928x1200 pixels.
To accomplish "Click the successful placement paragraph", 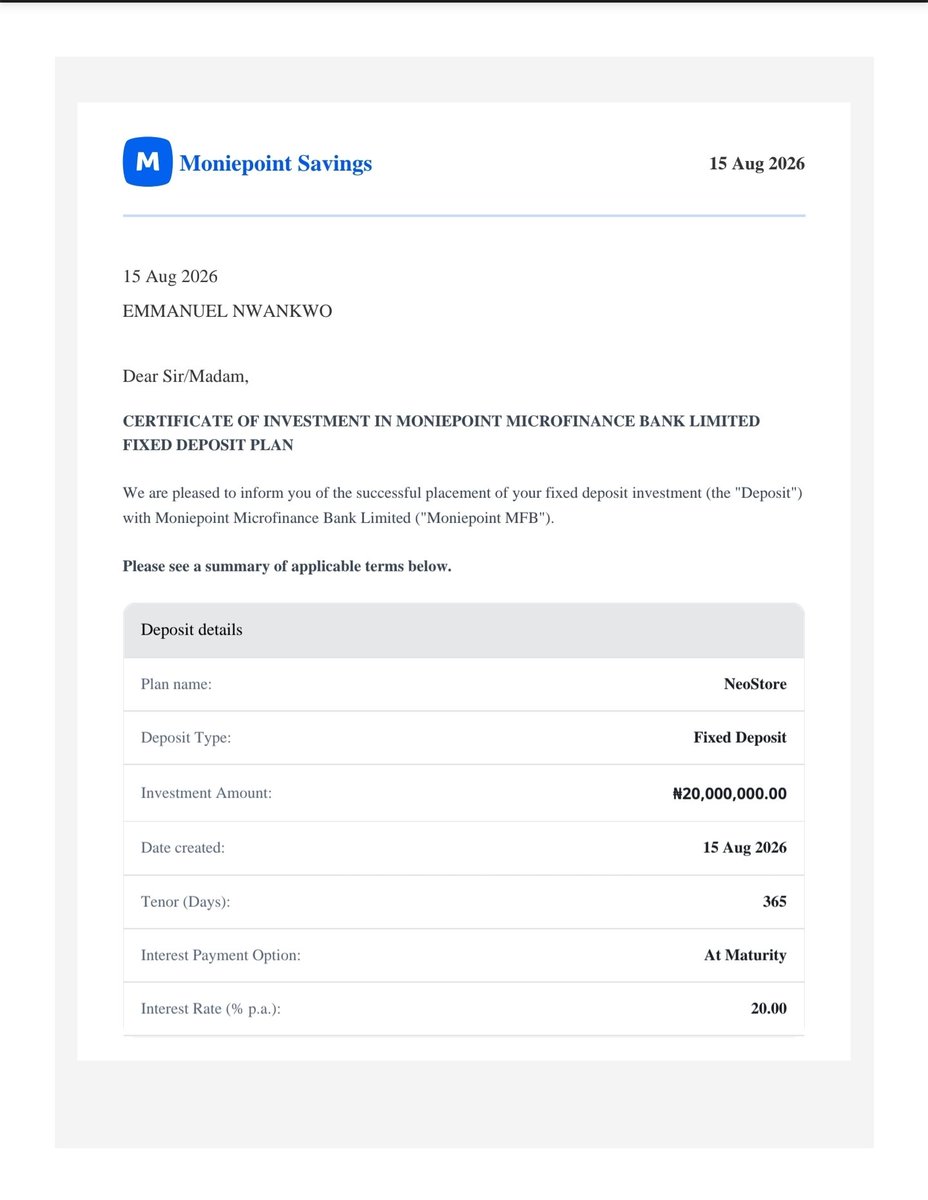I will click(463, 506).
